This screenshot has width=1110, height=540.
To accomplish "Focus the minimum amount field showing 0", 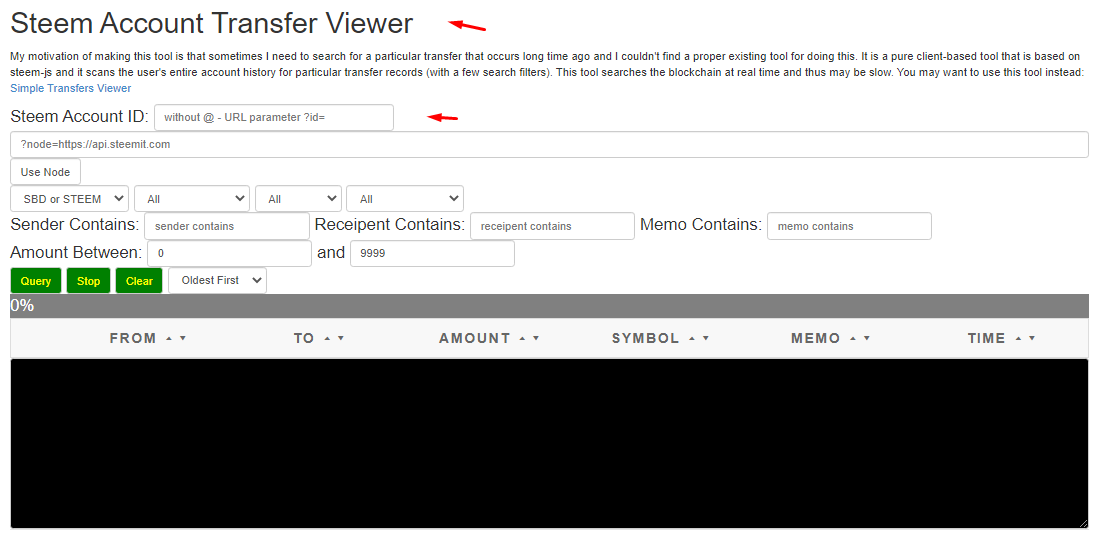I will 229,253.
